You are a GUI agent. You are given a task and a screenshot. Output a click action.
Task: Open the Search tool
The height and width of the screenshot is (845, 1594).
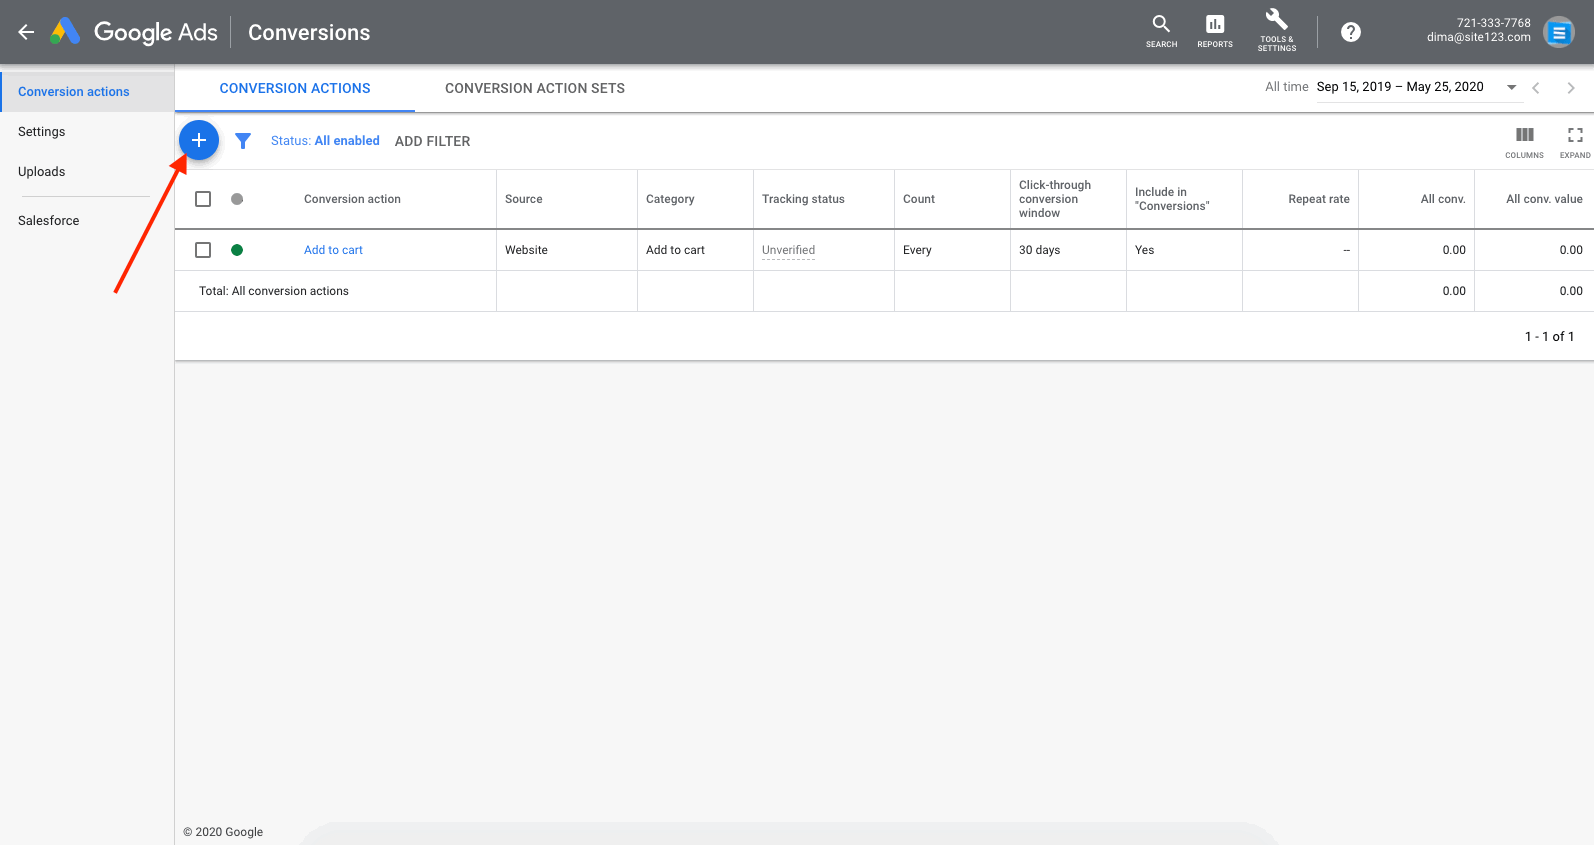tap(1161, 31)
